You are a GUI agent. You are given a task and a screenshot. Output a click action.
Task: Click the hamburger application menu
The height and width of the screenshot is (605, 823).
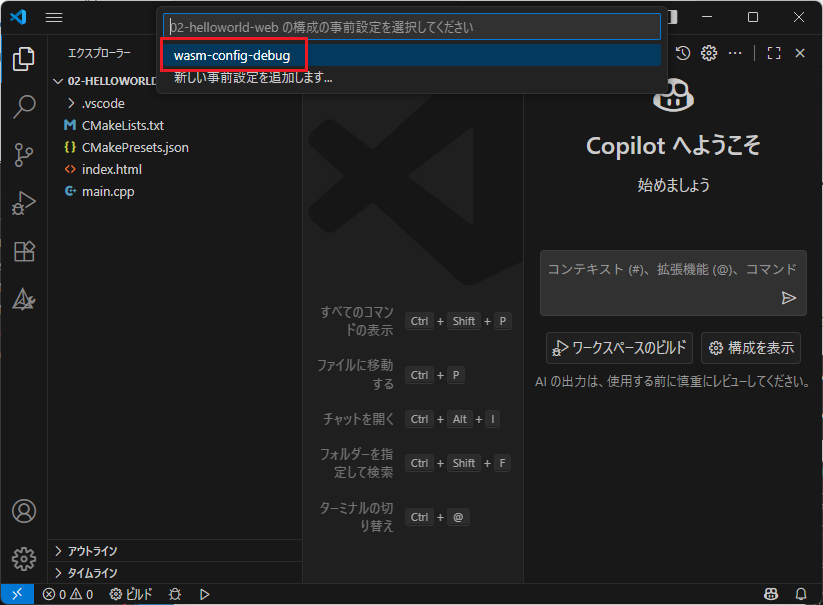[54, 17]
